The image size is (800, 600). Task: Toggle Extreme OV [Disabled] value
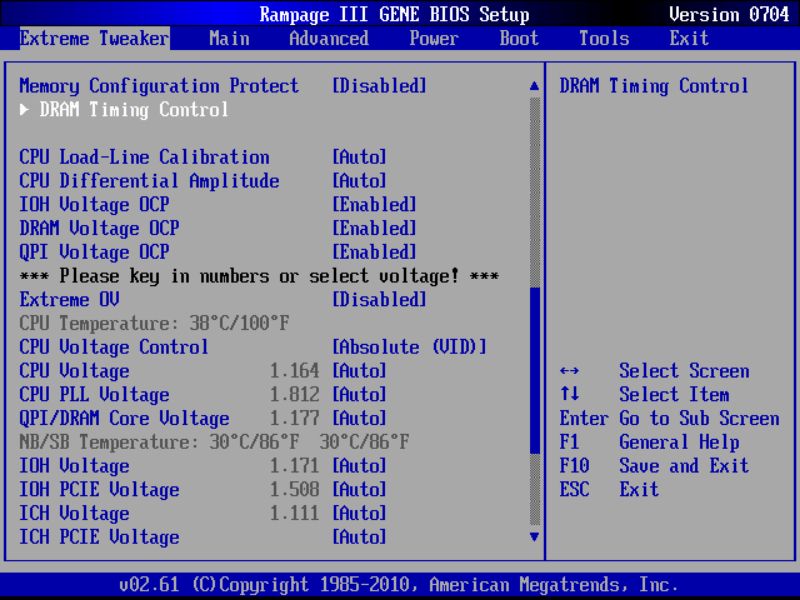pos(379,299)
